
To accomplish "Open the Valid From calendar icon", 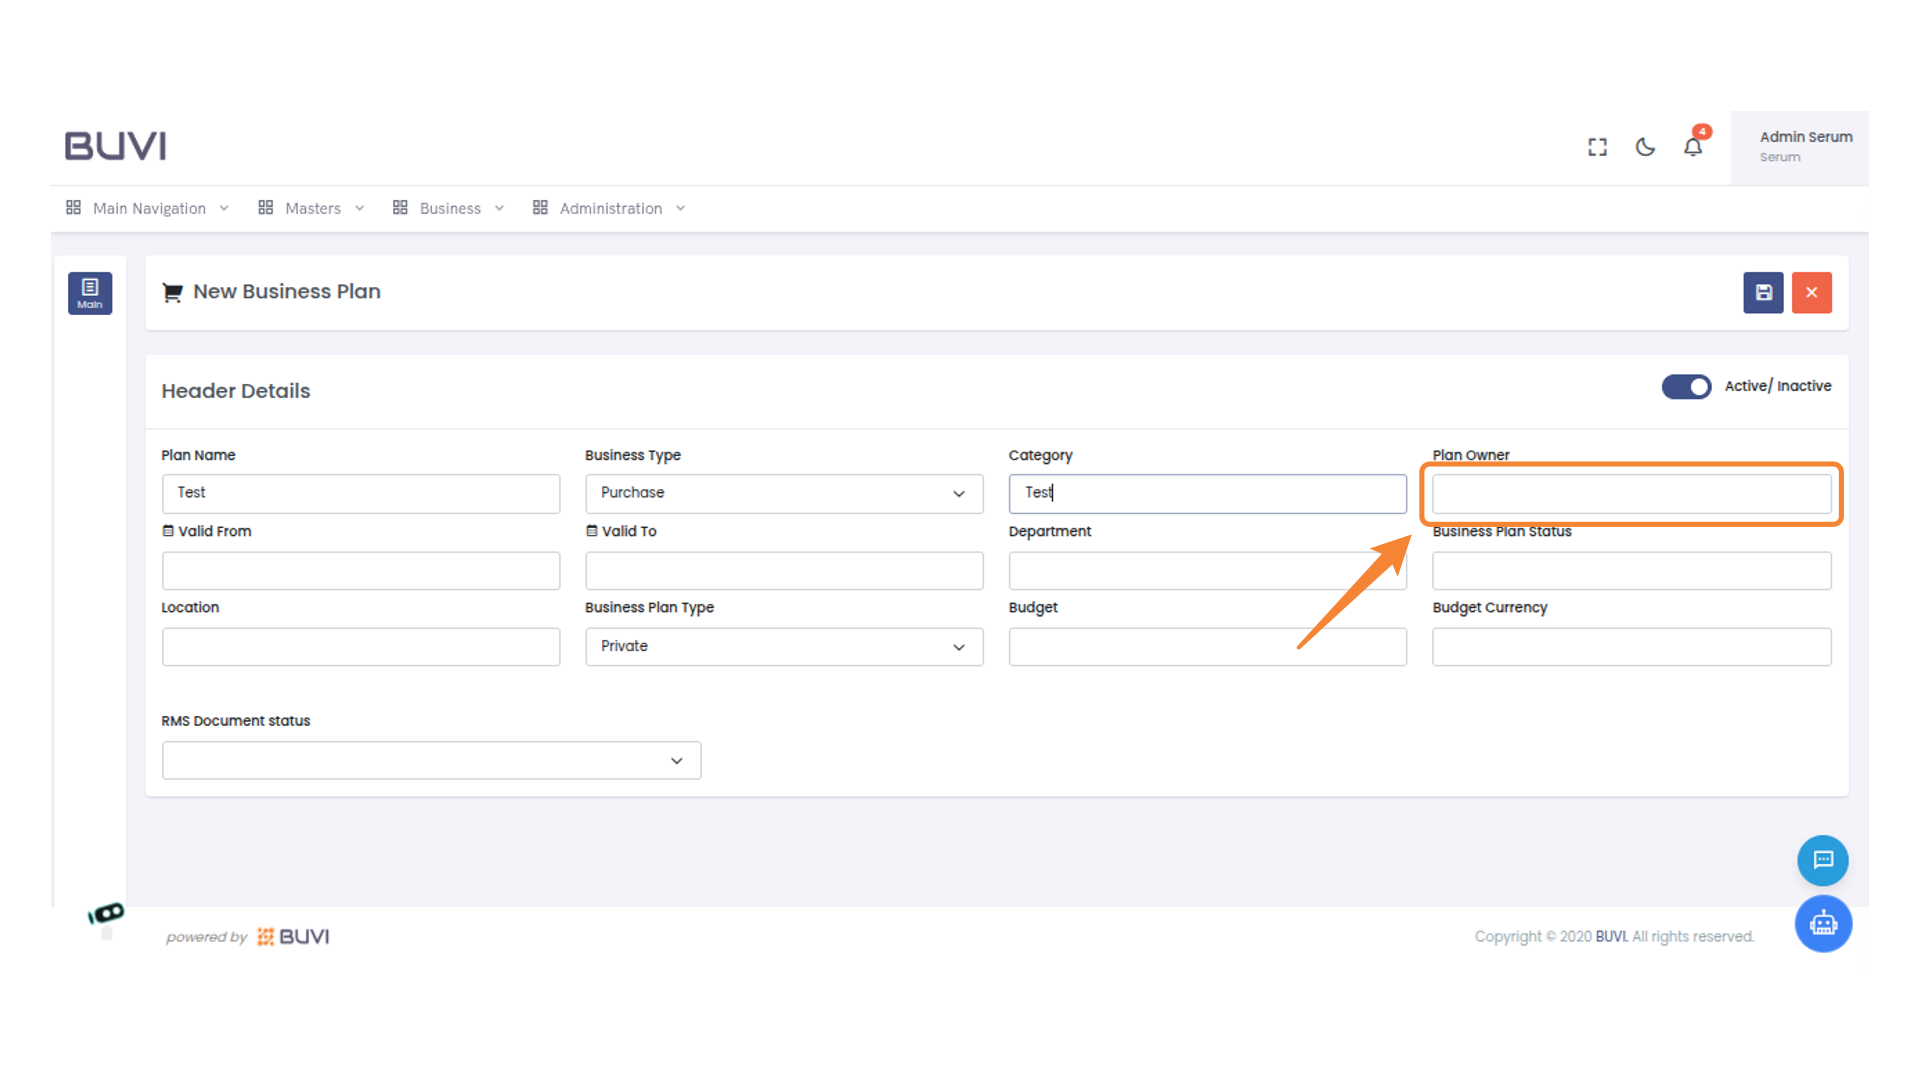I will click(x=168, y=530).
